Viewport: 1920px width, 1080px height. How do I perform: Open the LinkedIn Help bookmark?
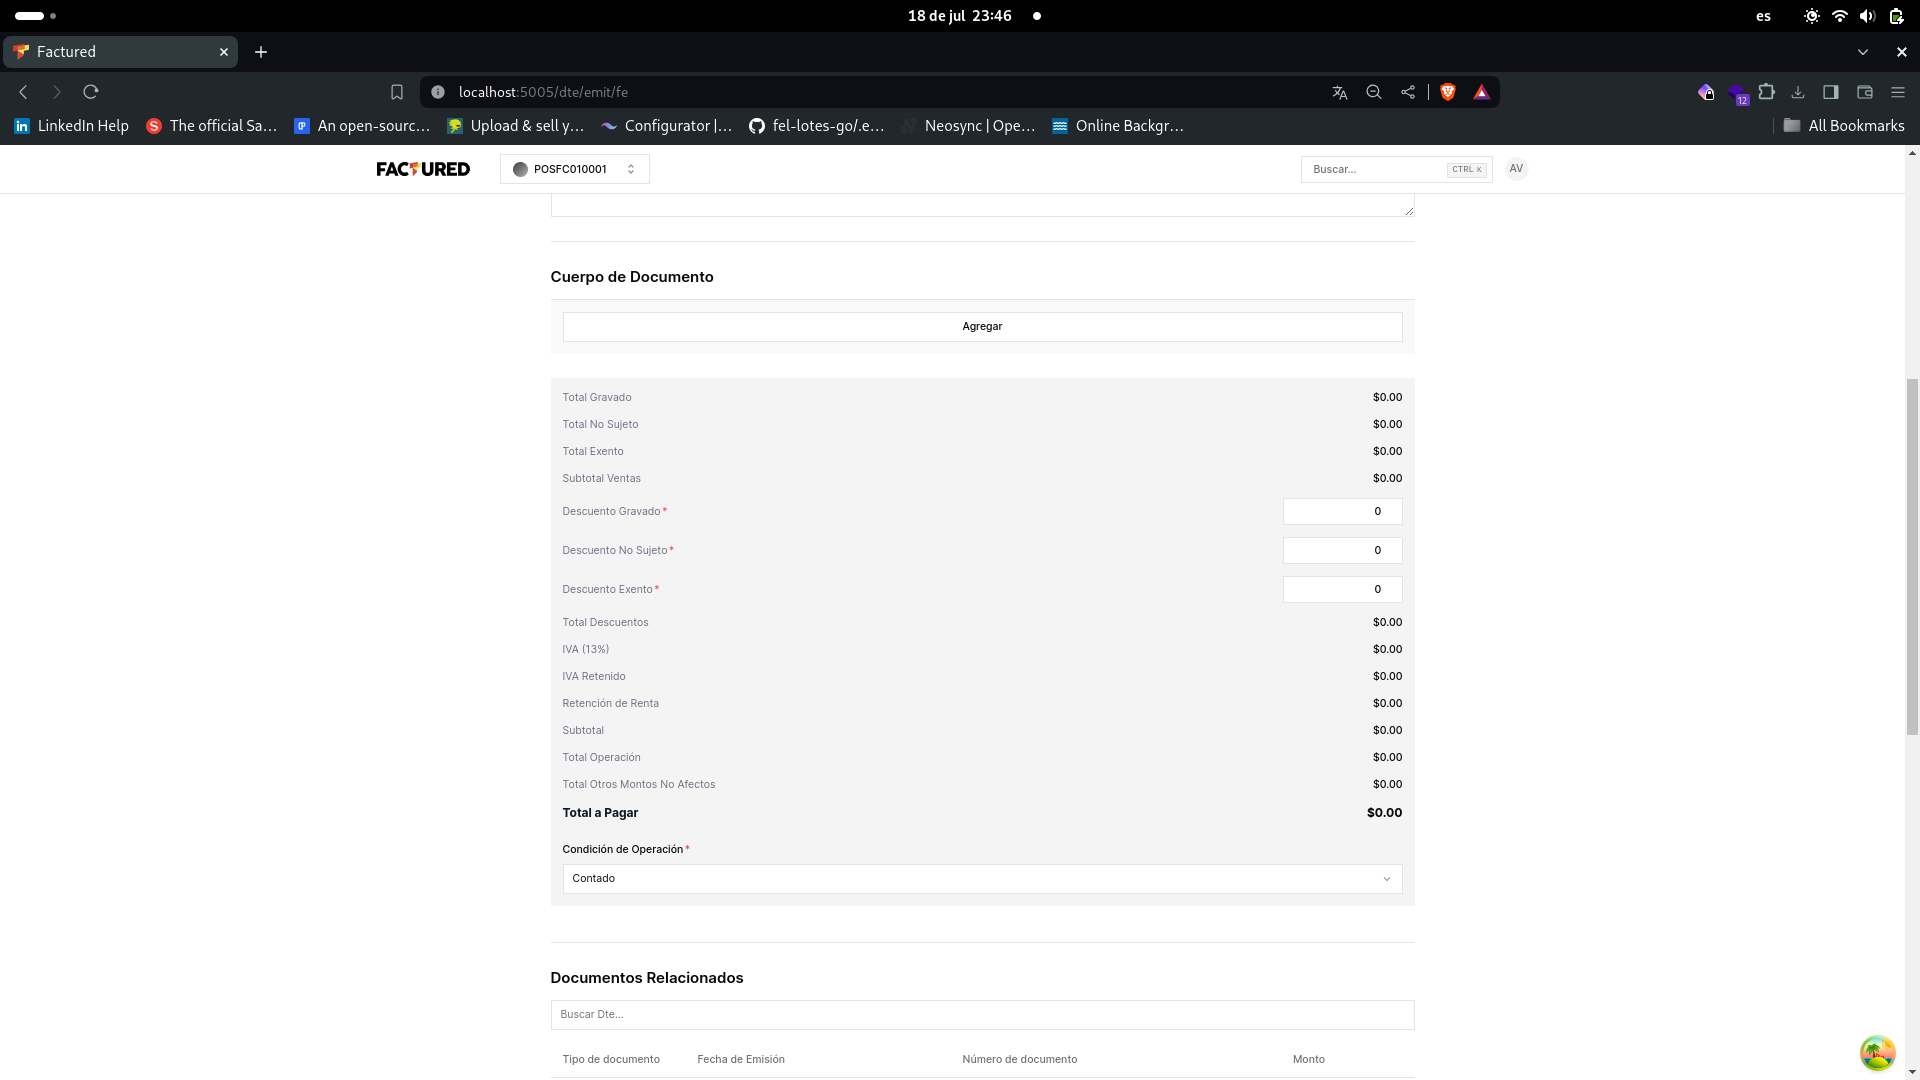71,126
